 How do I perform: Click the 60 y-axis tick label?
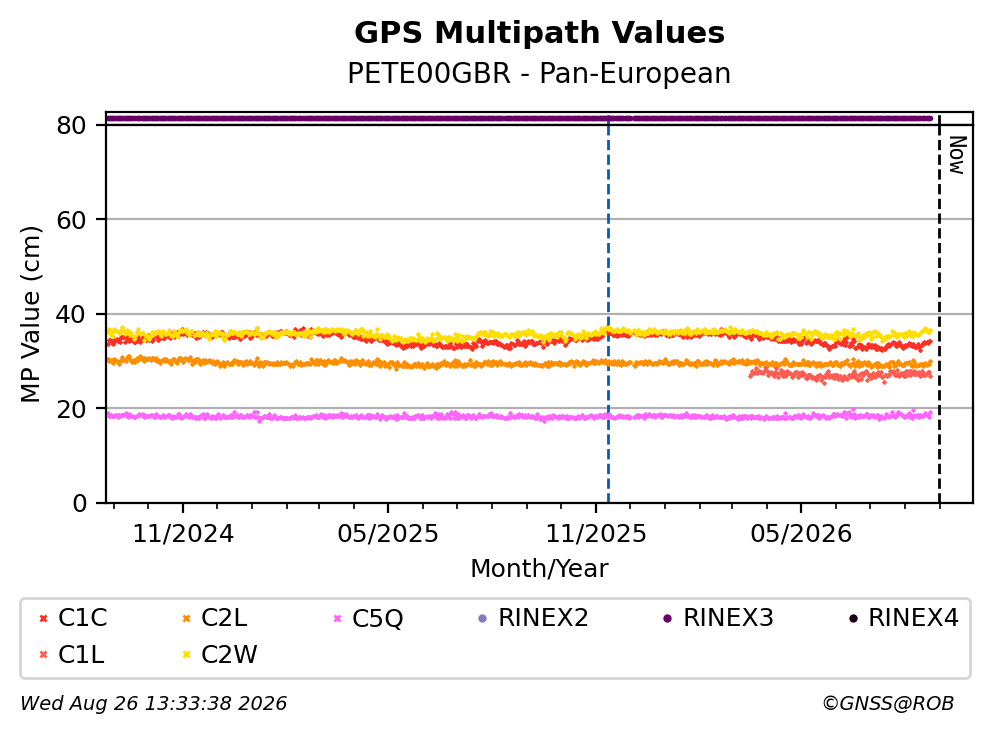[x=71, y=220]
